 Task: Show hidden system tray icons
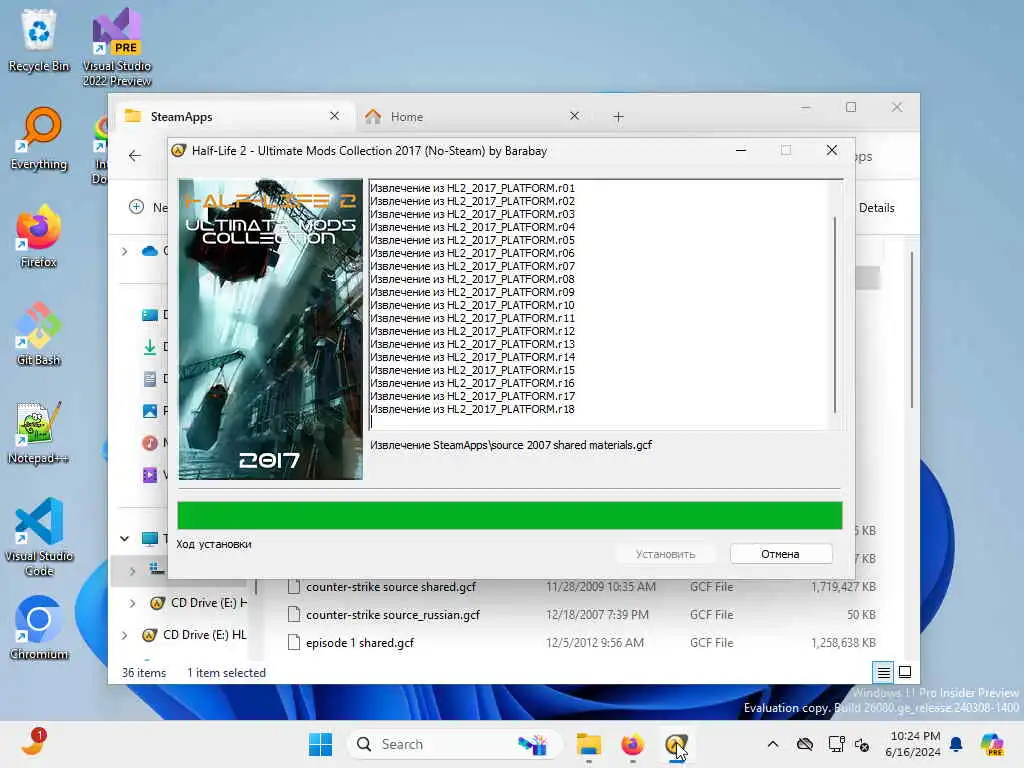(773, 744)
